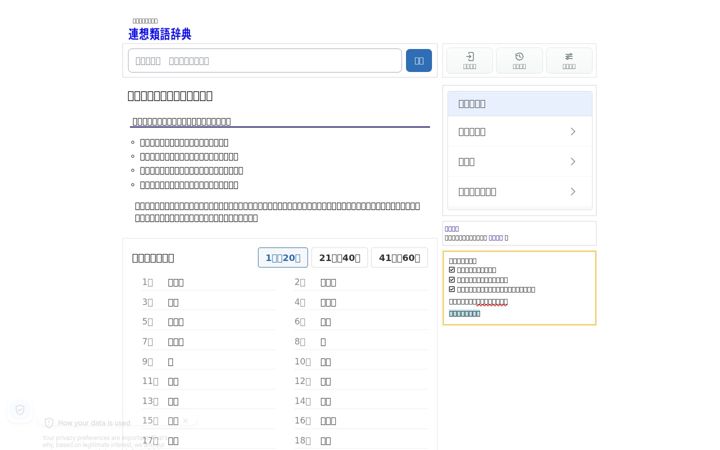Open the rank 10 word entry
Viewport: 720px width, 450px height.
[x=326, y=362]
